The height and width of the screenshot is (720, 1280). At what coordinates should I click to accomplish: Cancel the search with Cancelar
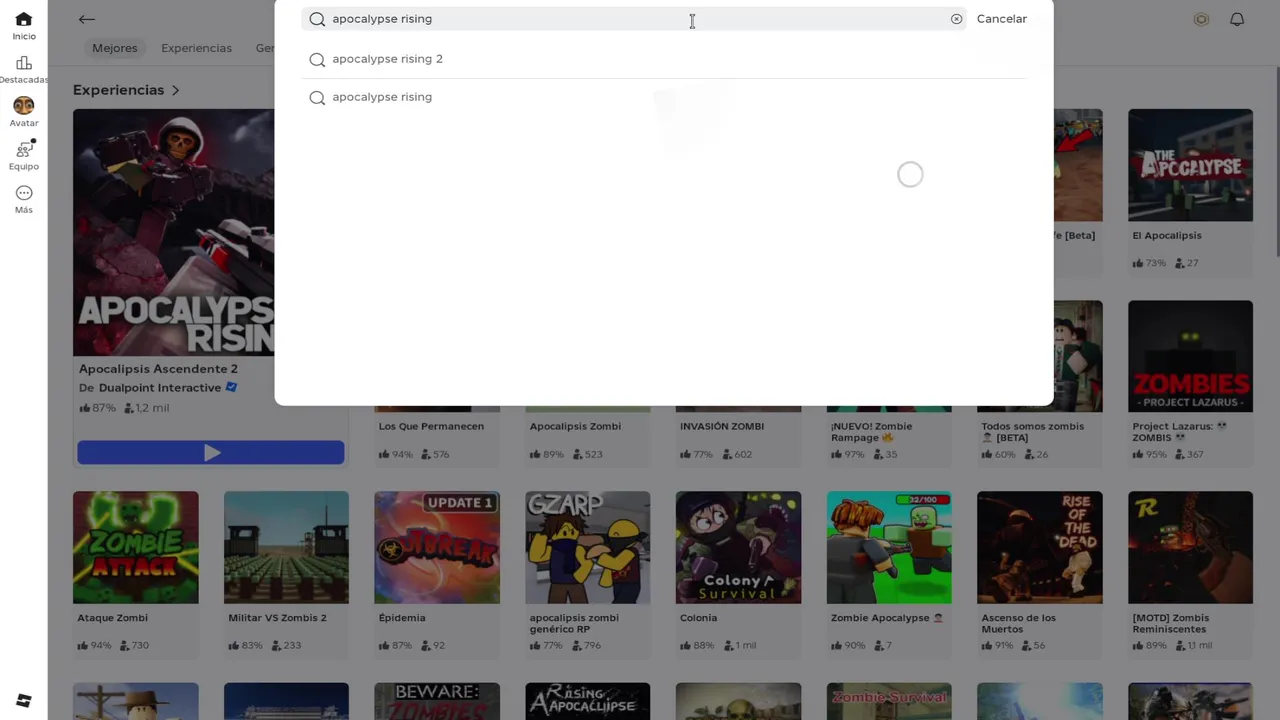(x=1001, y=19)
